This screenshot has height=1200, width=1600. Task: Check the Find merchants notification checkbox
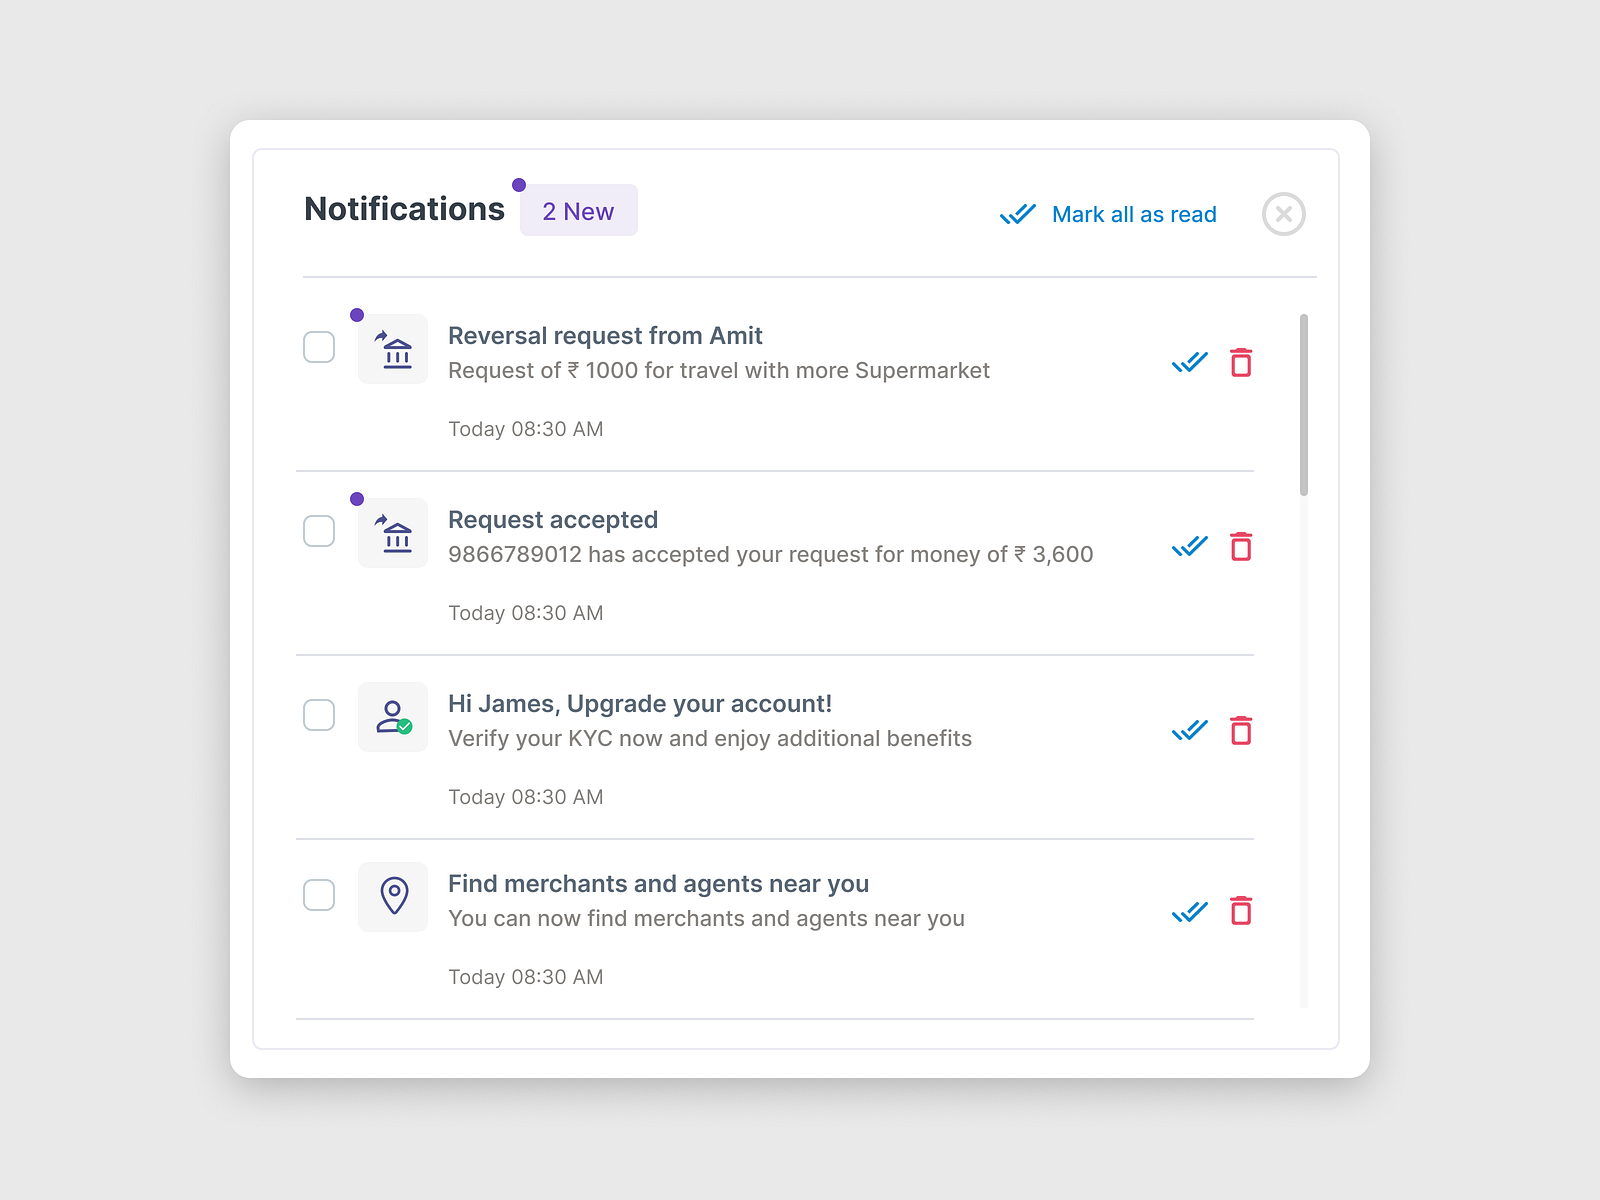tap(319, 895)
